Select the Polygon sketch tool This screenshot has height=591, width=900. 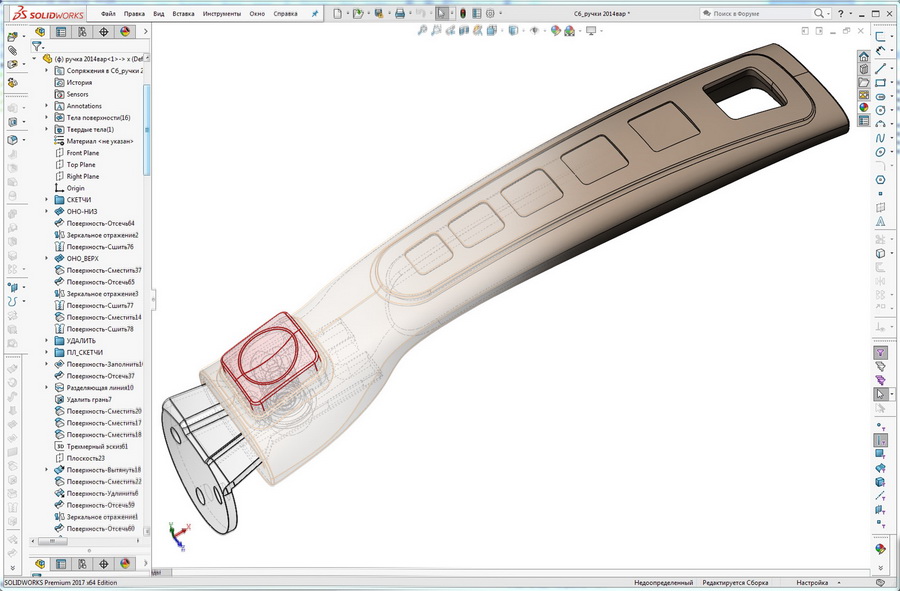(880, 180)
